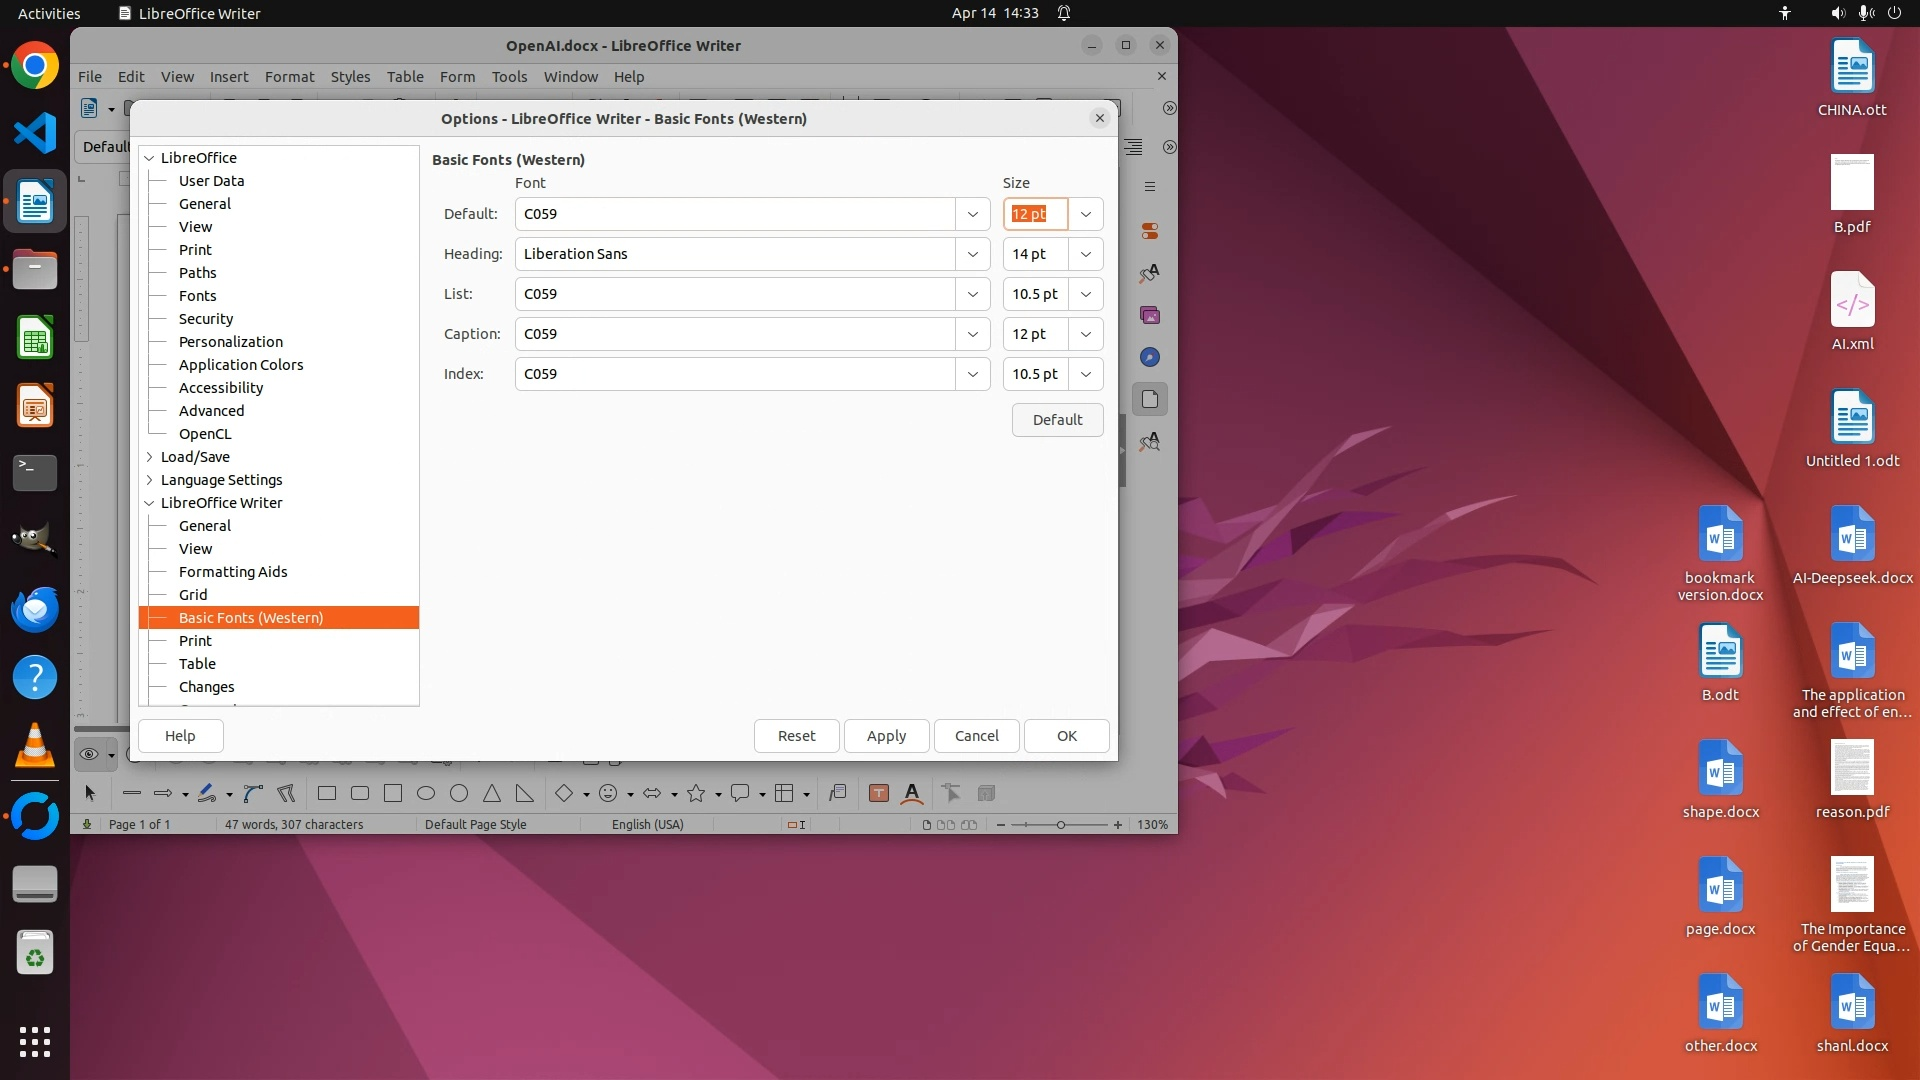Choose the Right Triangle drawing tool
Viewport: 1920px width, 1080px height.
tap(525, 793)
